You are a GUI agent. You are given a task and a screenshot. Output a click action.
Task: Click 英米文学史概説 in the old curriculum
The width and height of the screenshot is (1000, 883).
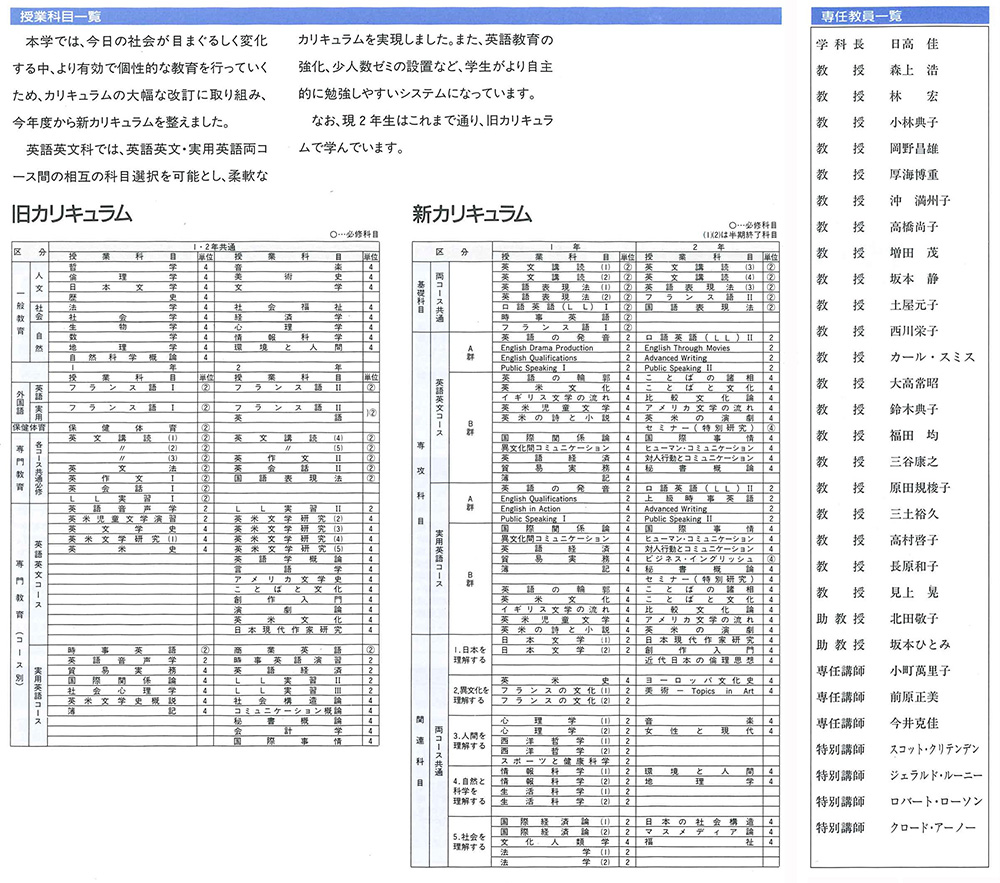coord(122,701)
